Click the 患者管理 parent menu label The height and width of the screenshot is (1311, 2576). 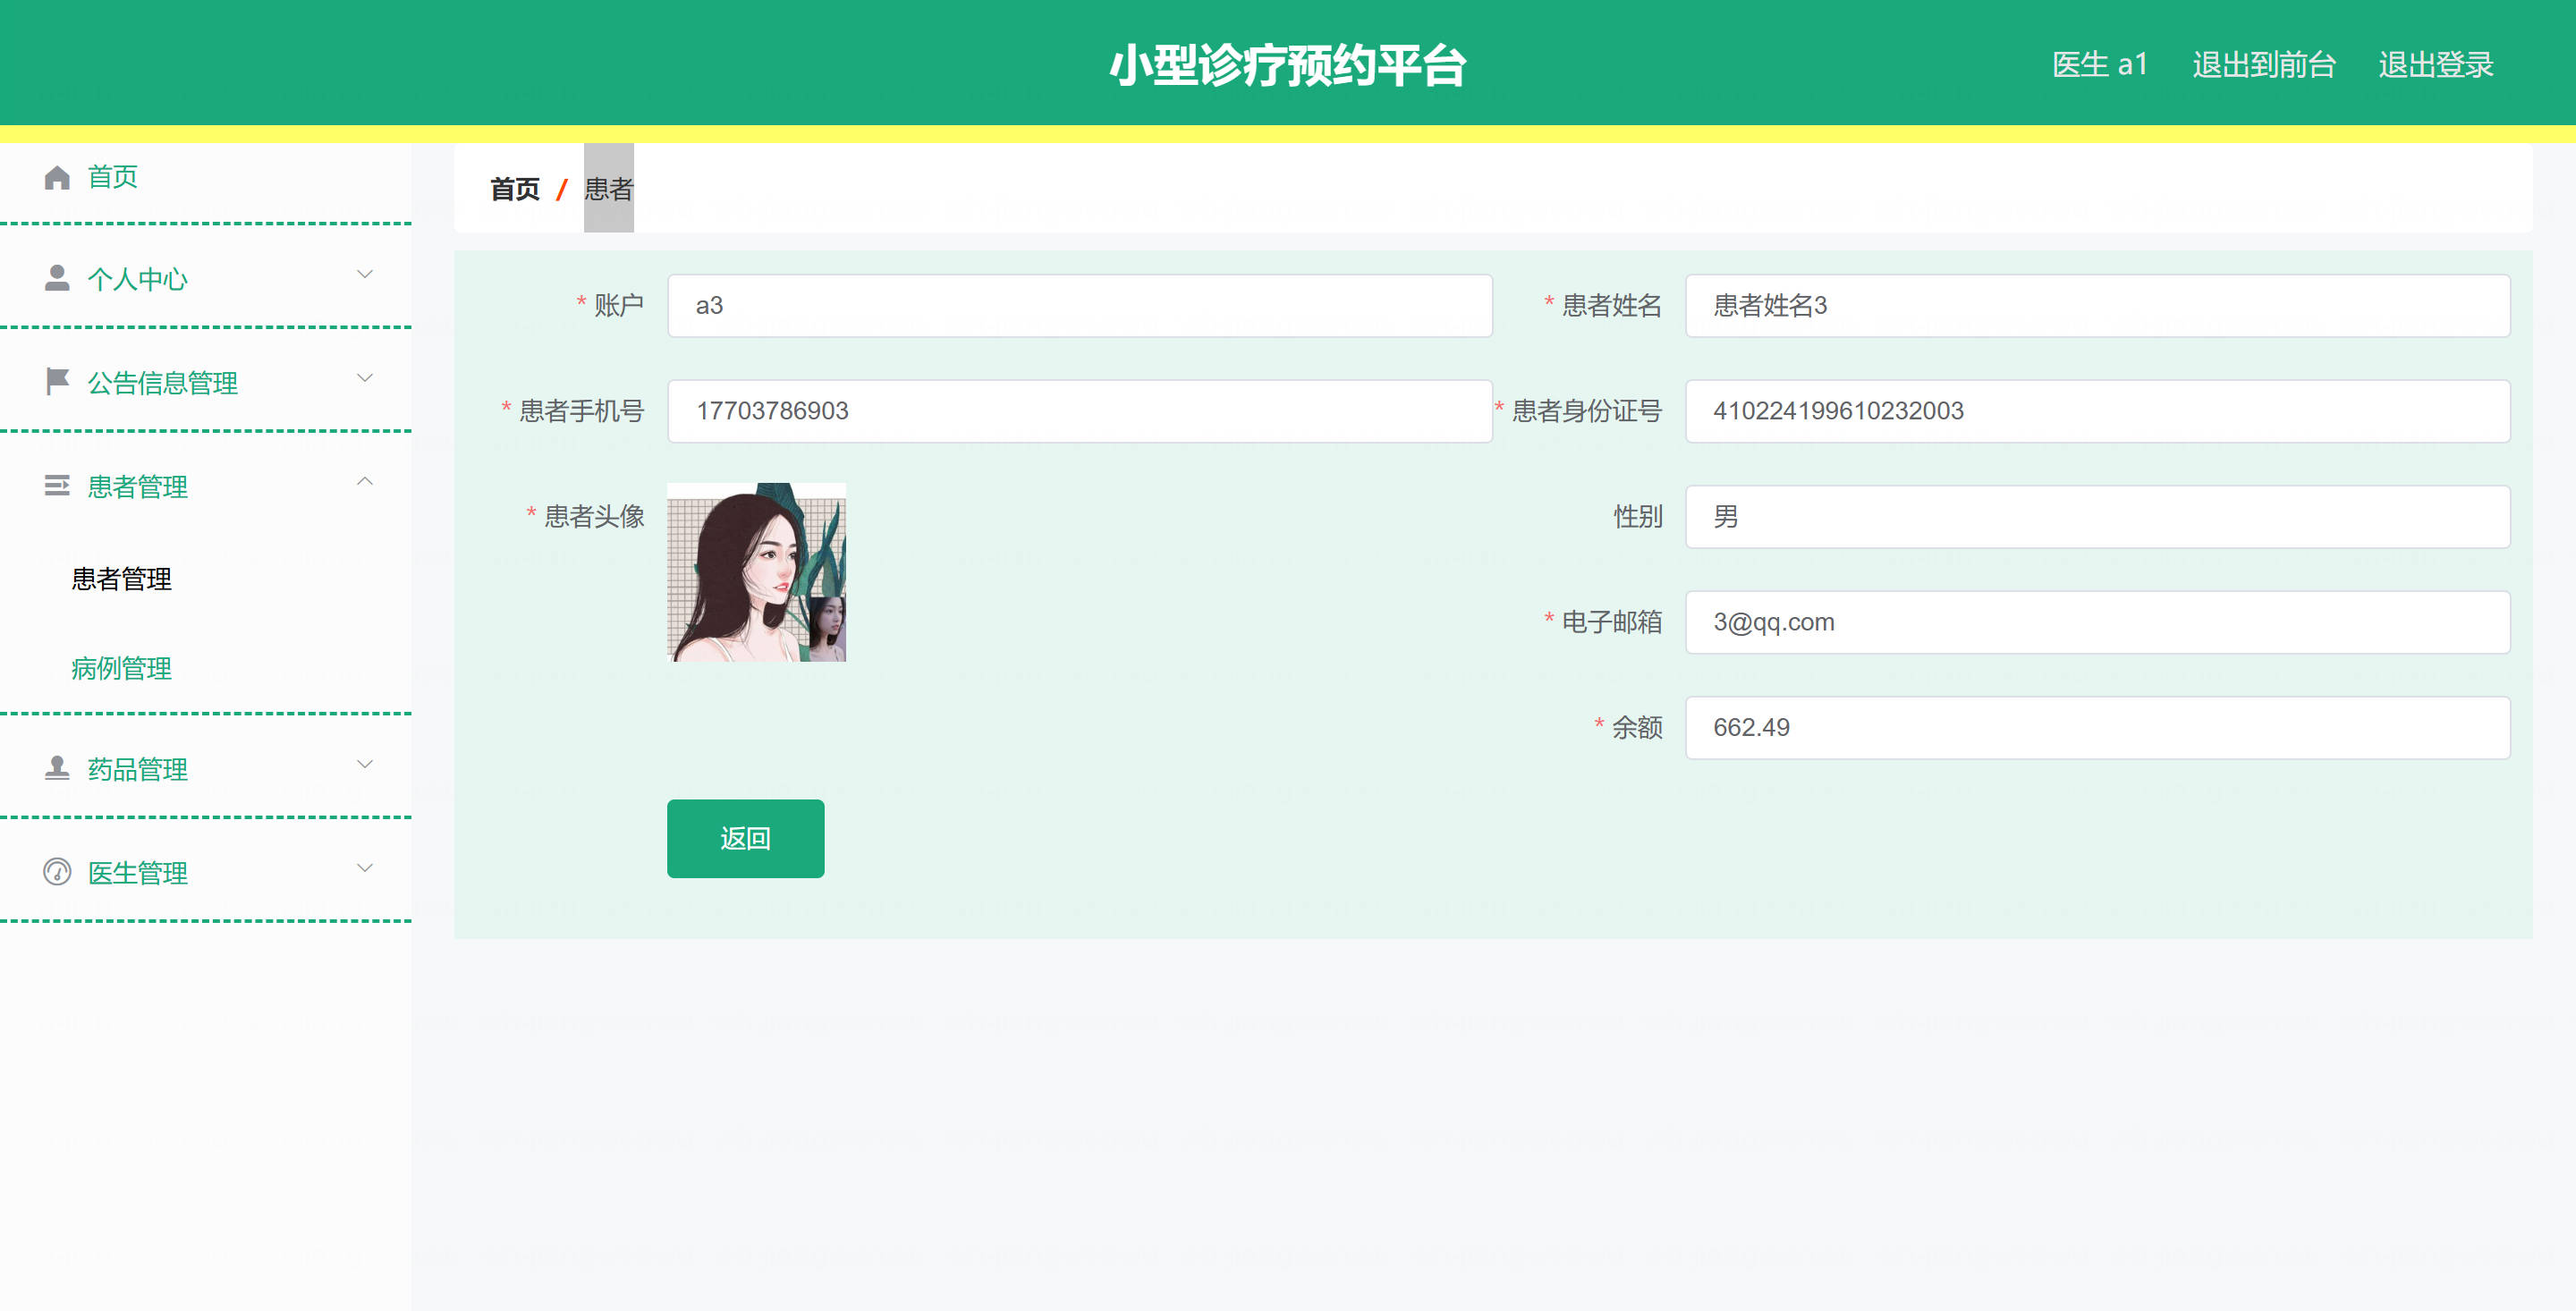137,487
